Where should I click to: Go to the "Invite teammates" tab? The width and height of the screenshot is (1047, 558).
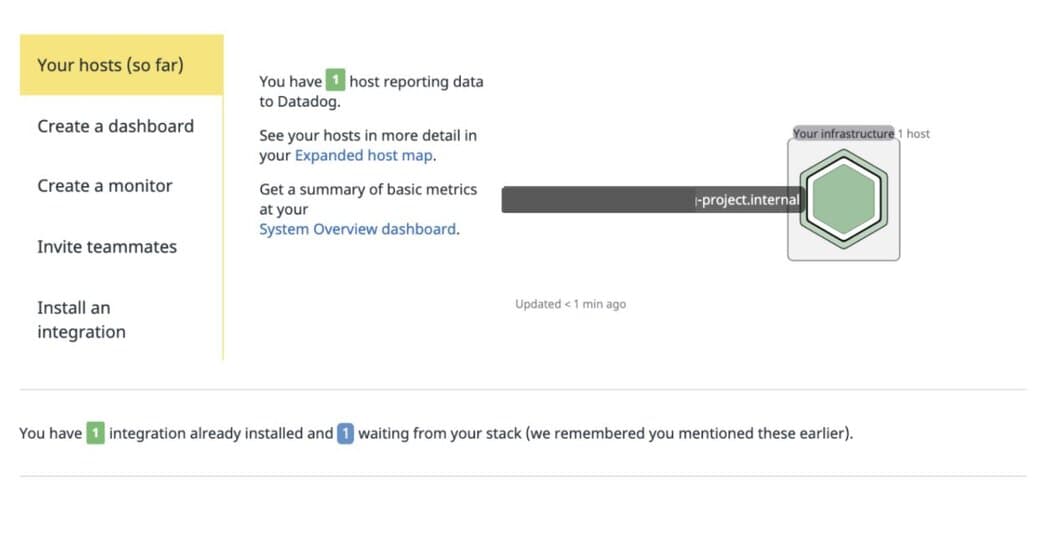click(x=107, y=247)
